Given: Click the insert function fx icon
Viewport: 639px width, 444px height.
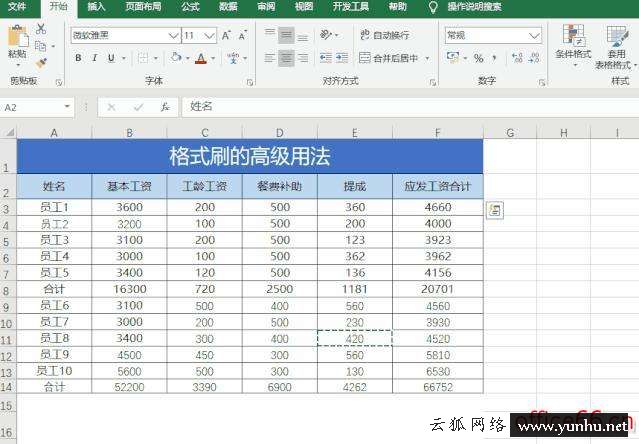Looking at the screenshot, I should (x=165, y=107).
